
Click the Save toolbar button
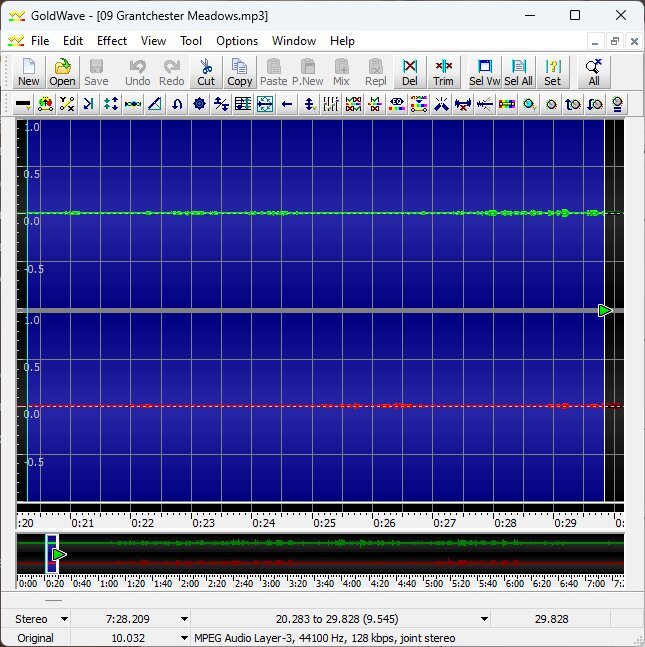[x=96, y=73]
